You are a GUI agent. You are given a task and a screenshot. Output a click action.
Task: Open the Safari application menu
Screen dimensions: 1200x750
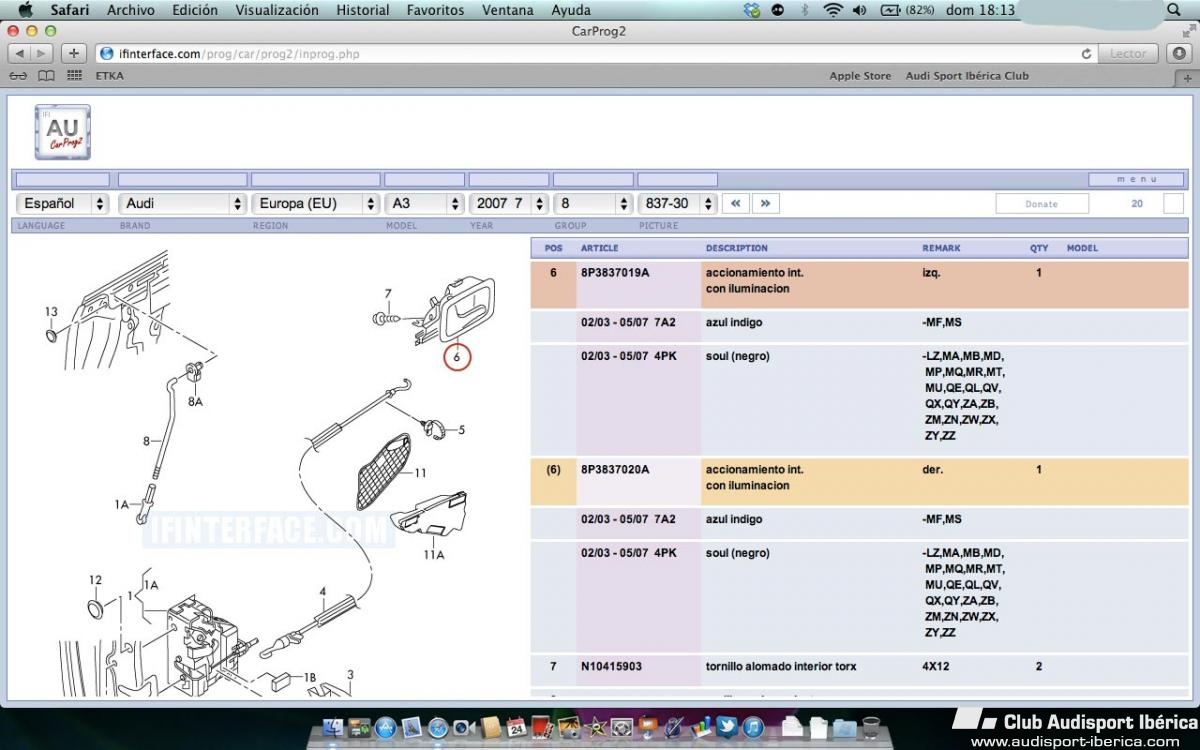point(70,10)
